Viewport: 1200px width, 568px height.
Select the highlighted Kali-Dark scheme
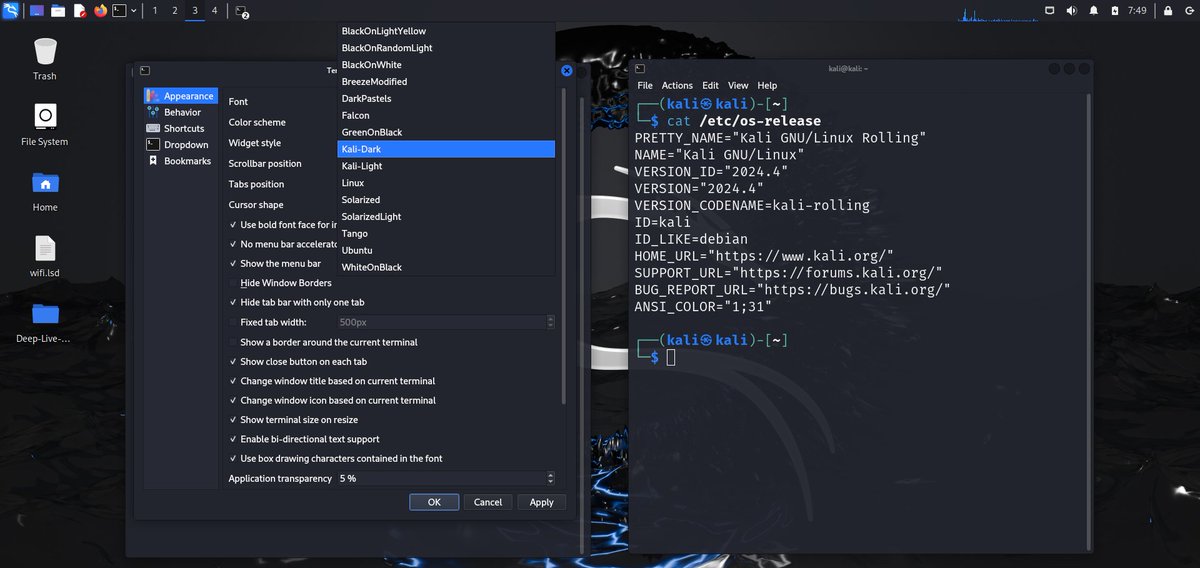coord(446,149)
